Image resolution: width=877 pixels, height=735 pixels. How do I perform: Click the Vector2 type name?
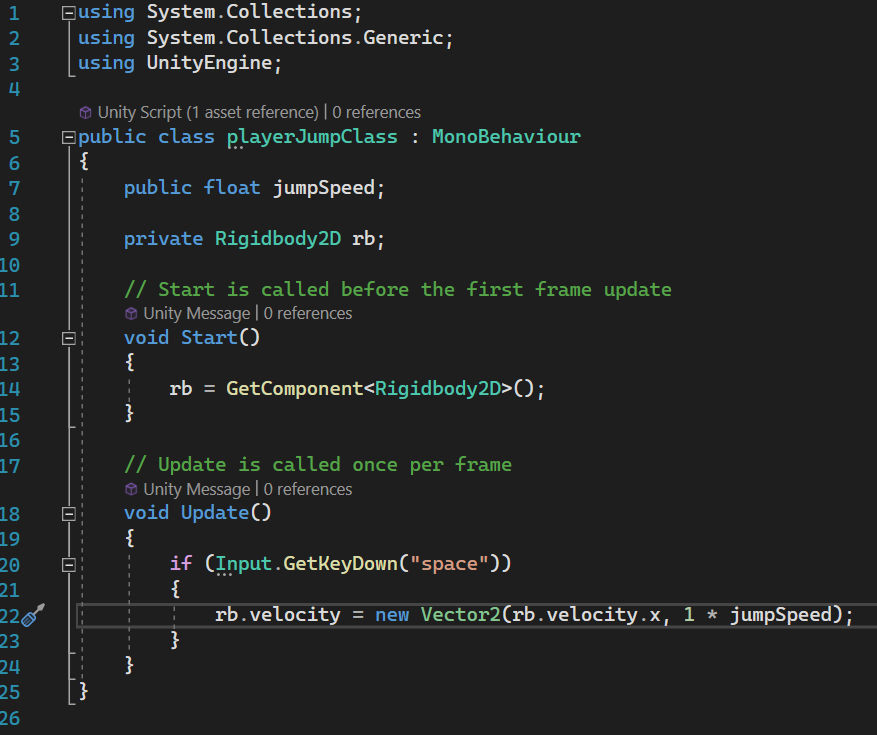tap(460, 614)
